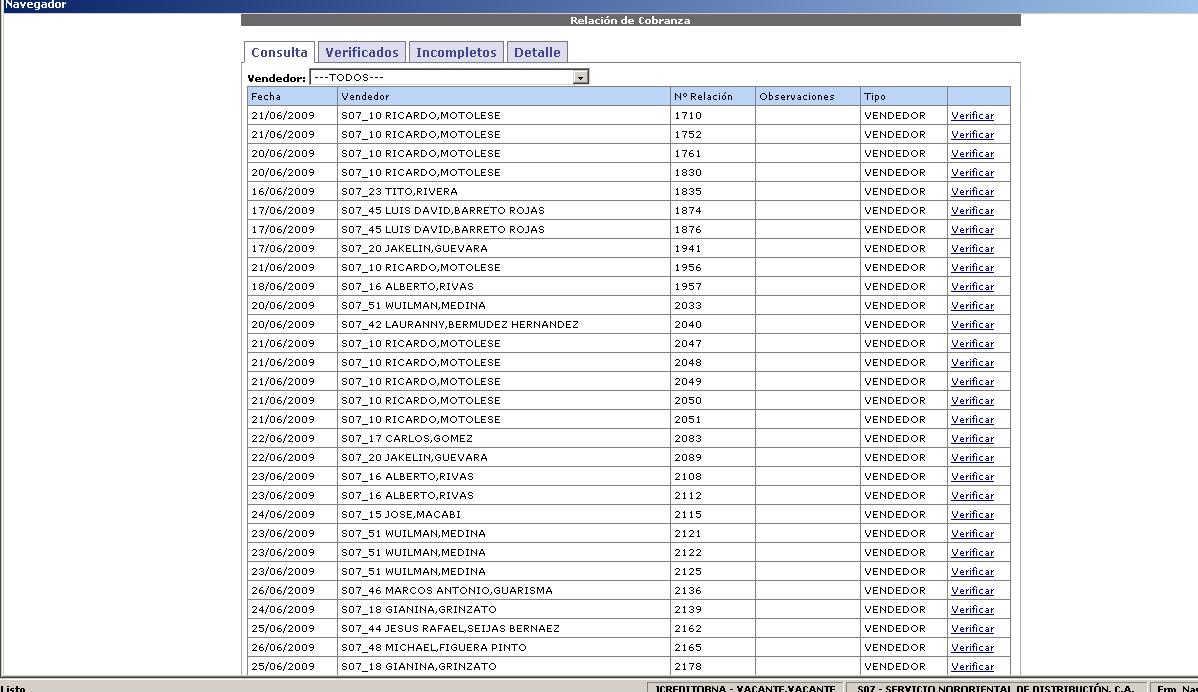The width and height of the screenshot is (1198, 692).
Task: Click Verificar for relation 2108
Action: 973,477
